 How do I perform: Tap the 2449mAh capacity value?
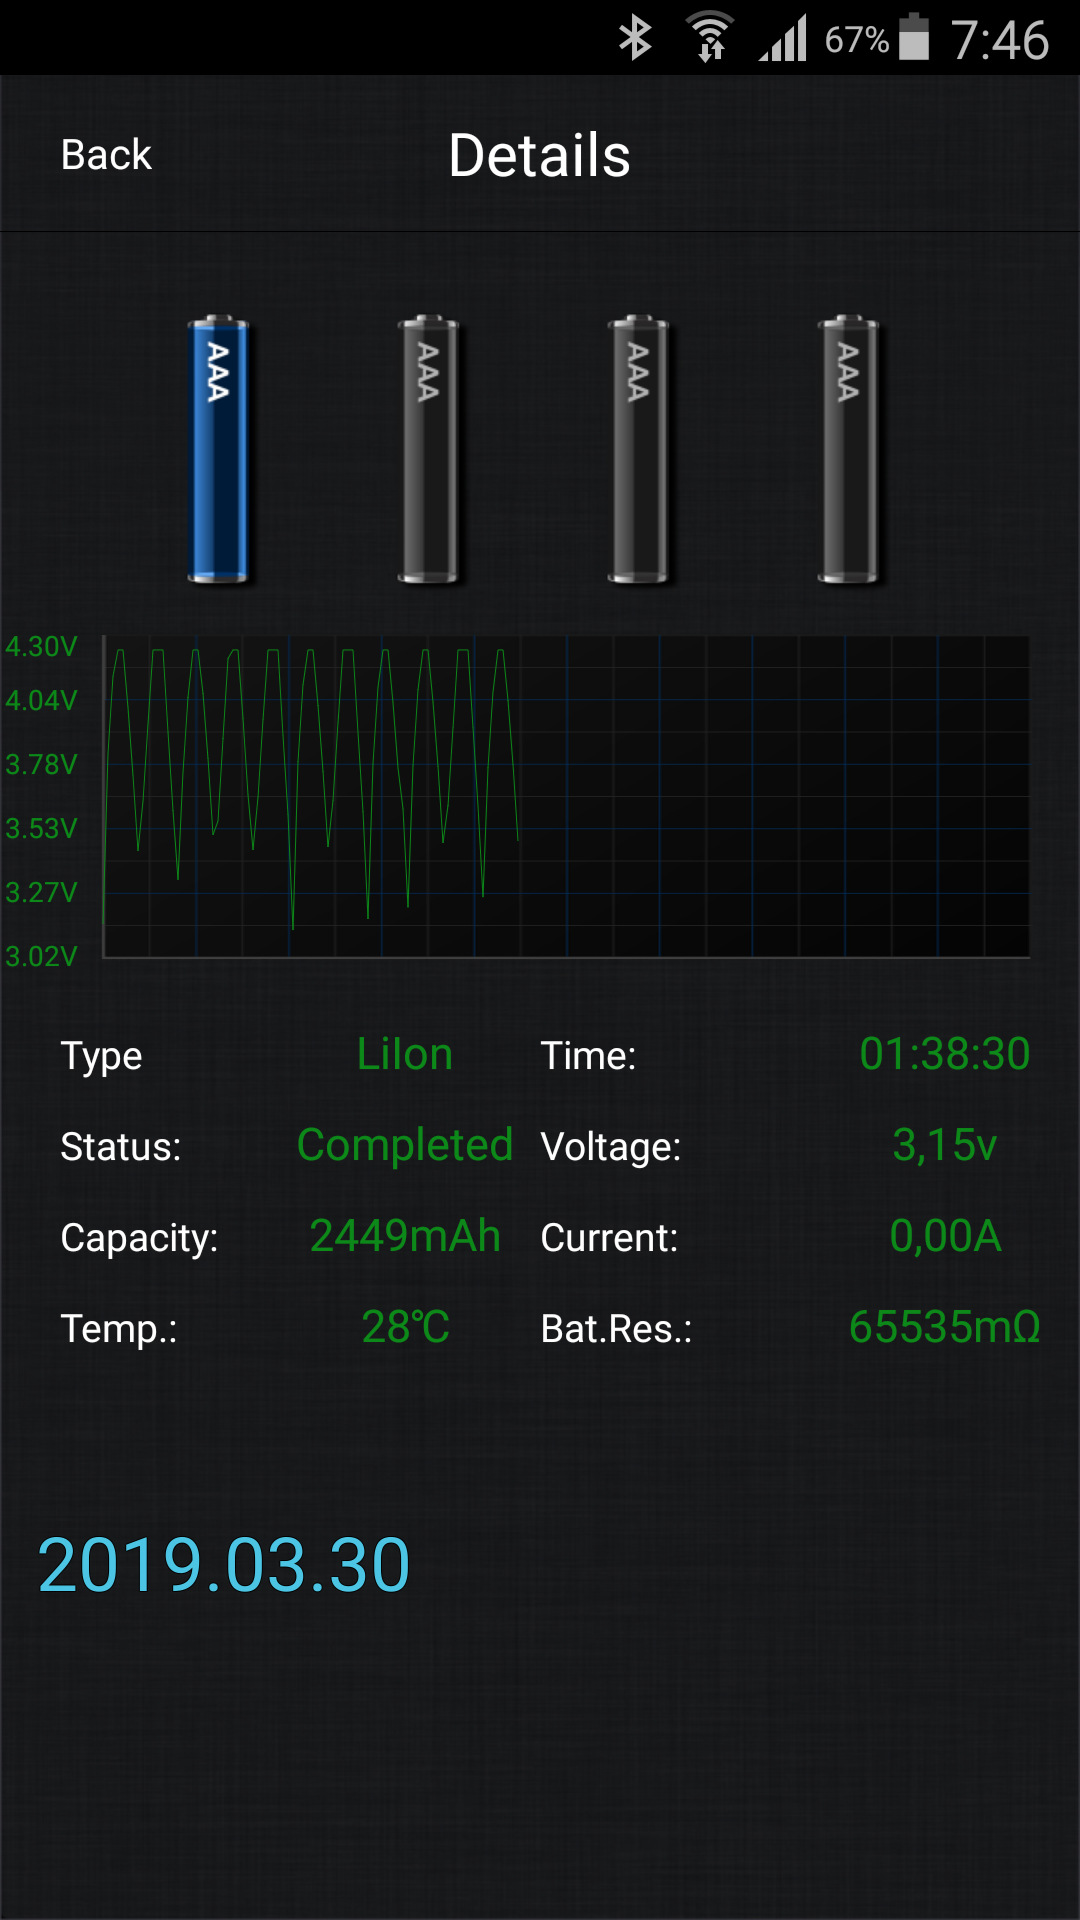click(x=405, y=1236)
